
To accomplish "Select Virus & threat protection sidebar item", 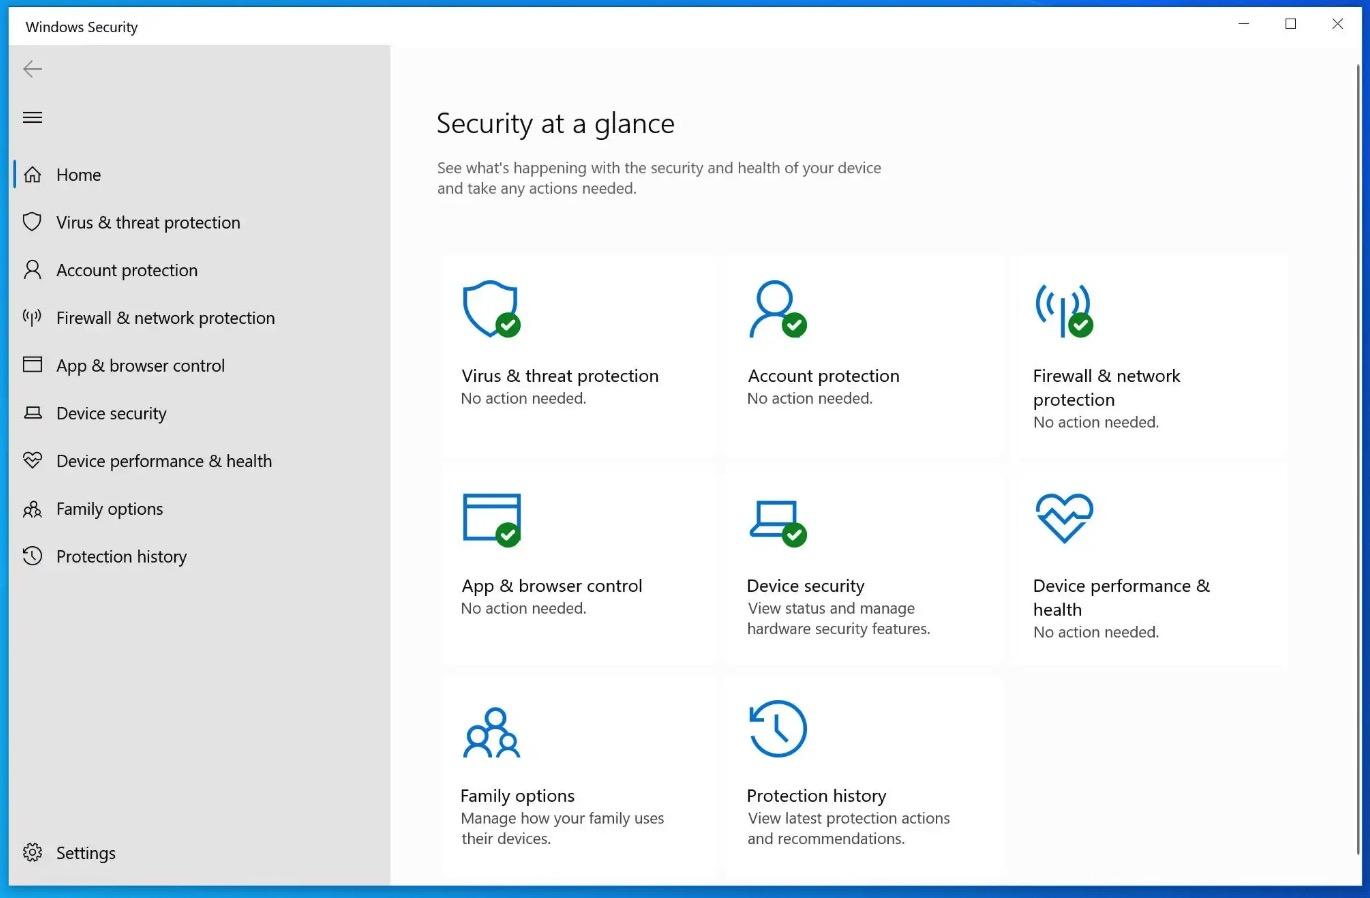I will coord(148,222).
